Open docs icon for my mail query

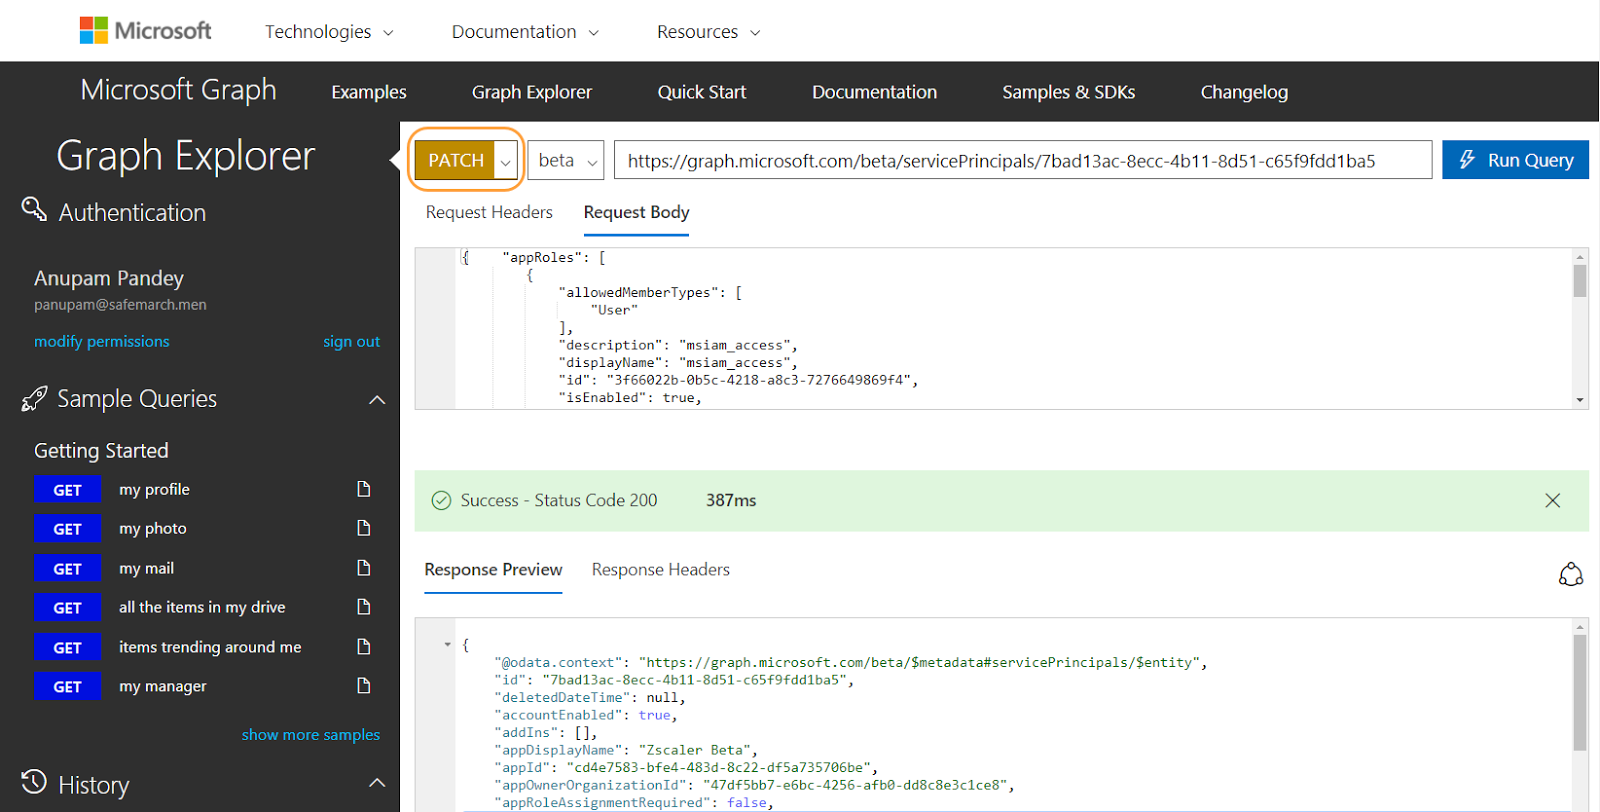[x=364, y=568]
